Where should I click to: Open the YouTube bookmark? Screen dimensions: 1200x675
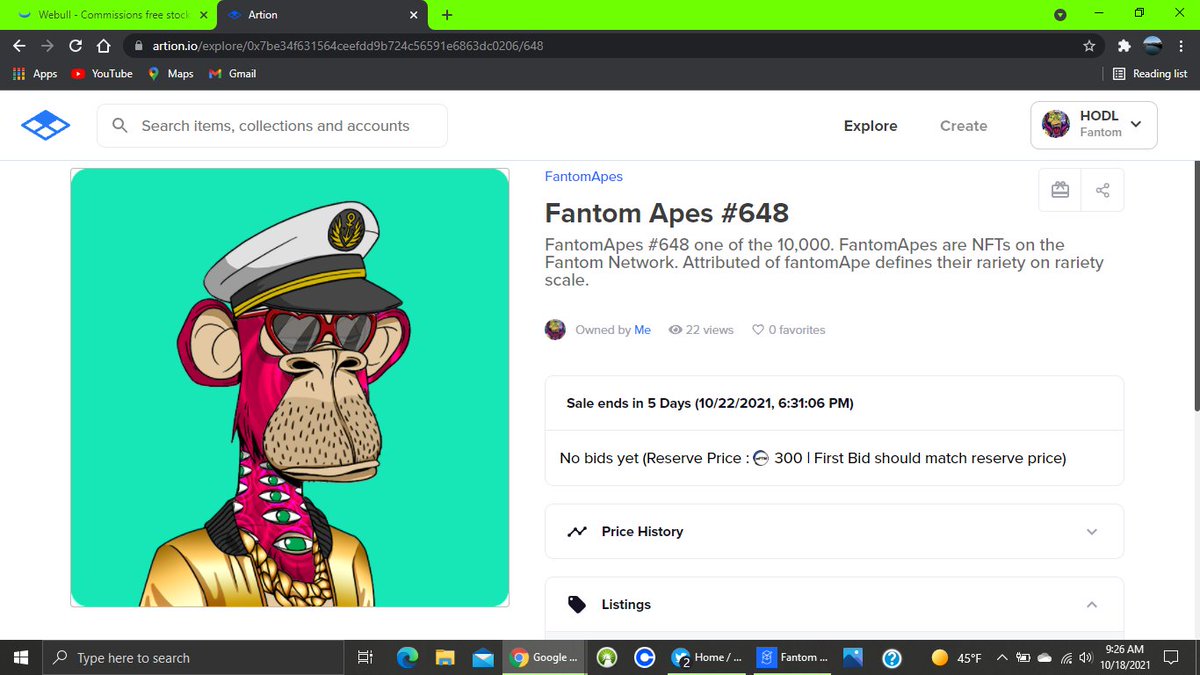pyautogui.click(x=102, y=73)
